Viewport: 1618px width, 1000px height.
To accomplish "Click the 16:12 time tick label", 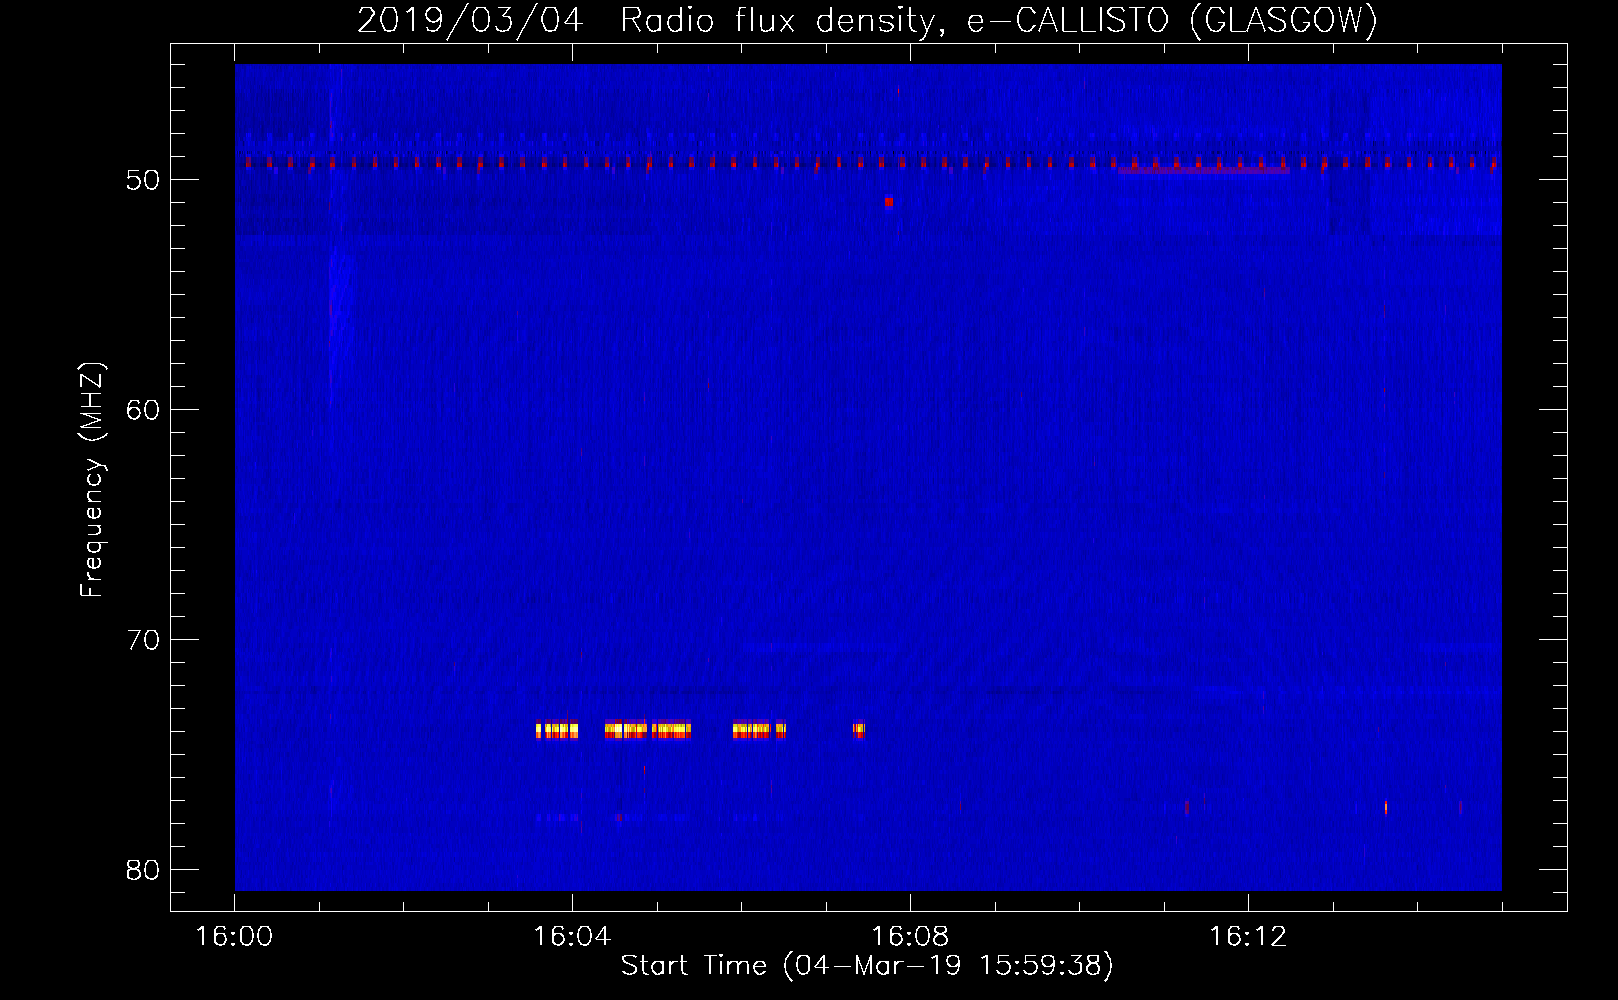I will click(1248, 937).
